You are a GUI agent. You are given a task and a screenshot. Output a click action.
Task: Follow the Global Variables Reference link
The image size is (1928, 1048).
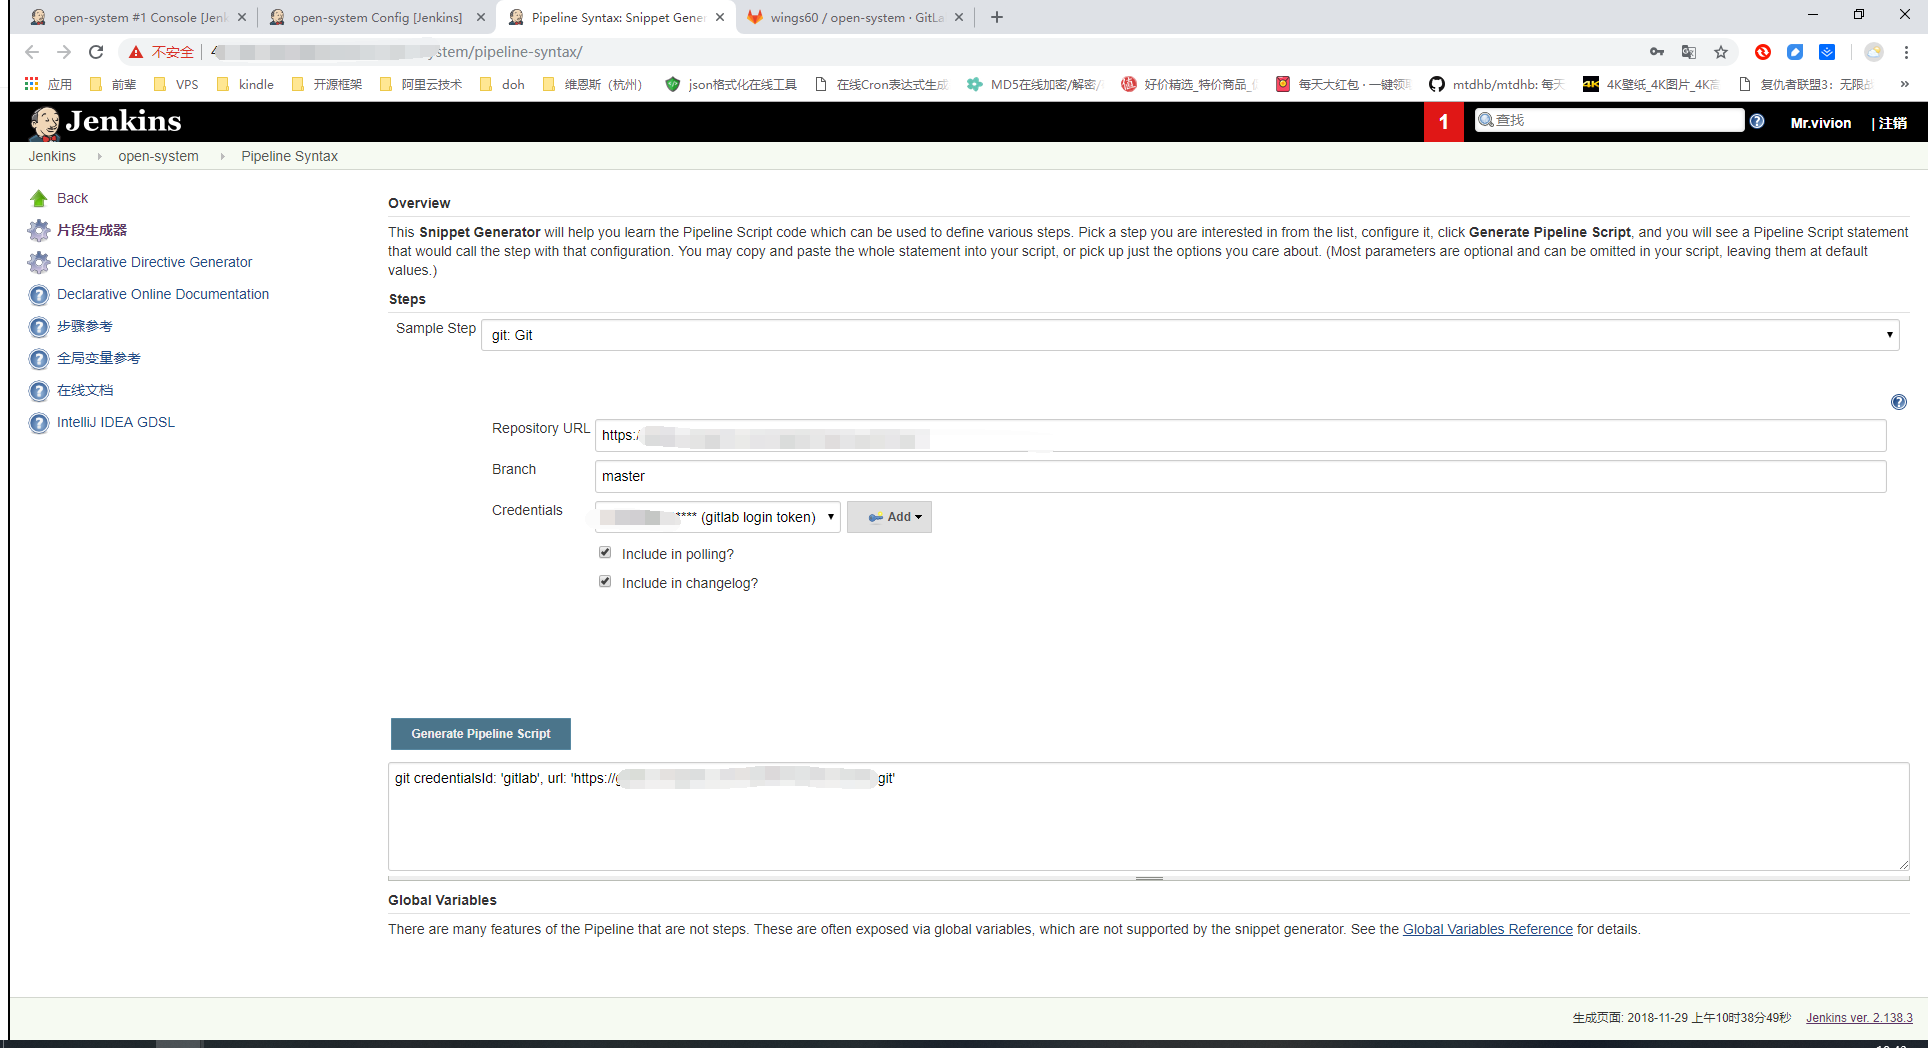(x=1487, y=929)
